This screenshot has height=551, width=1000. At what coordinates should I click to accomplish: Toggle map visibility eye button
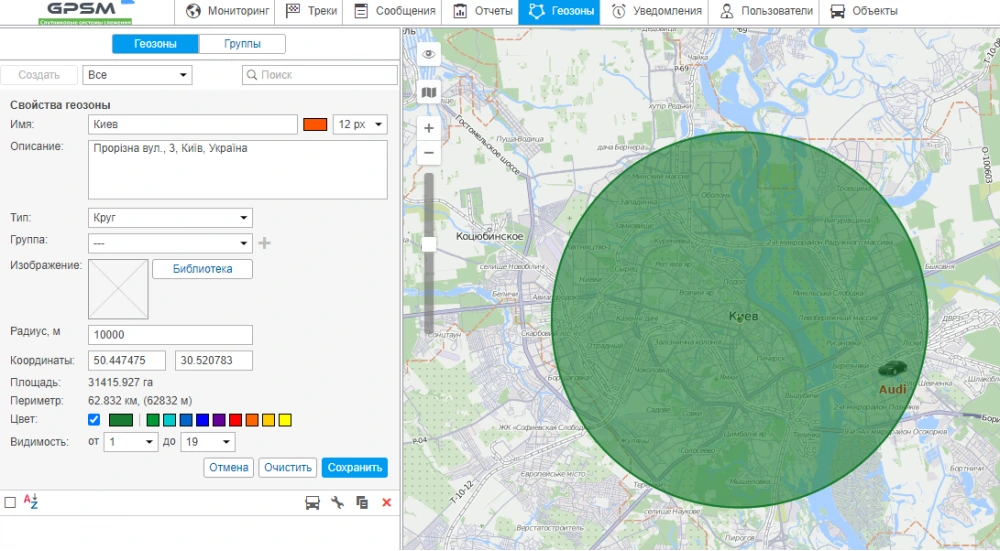pyautogui.click(x=429, y=55)
